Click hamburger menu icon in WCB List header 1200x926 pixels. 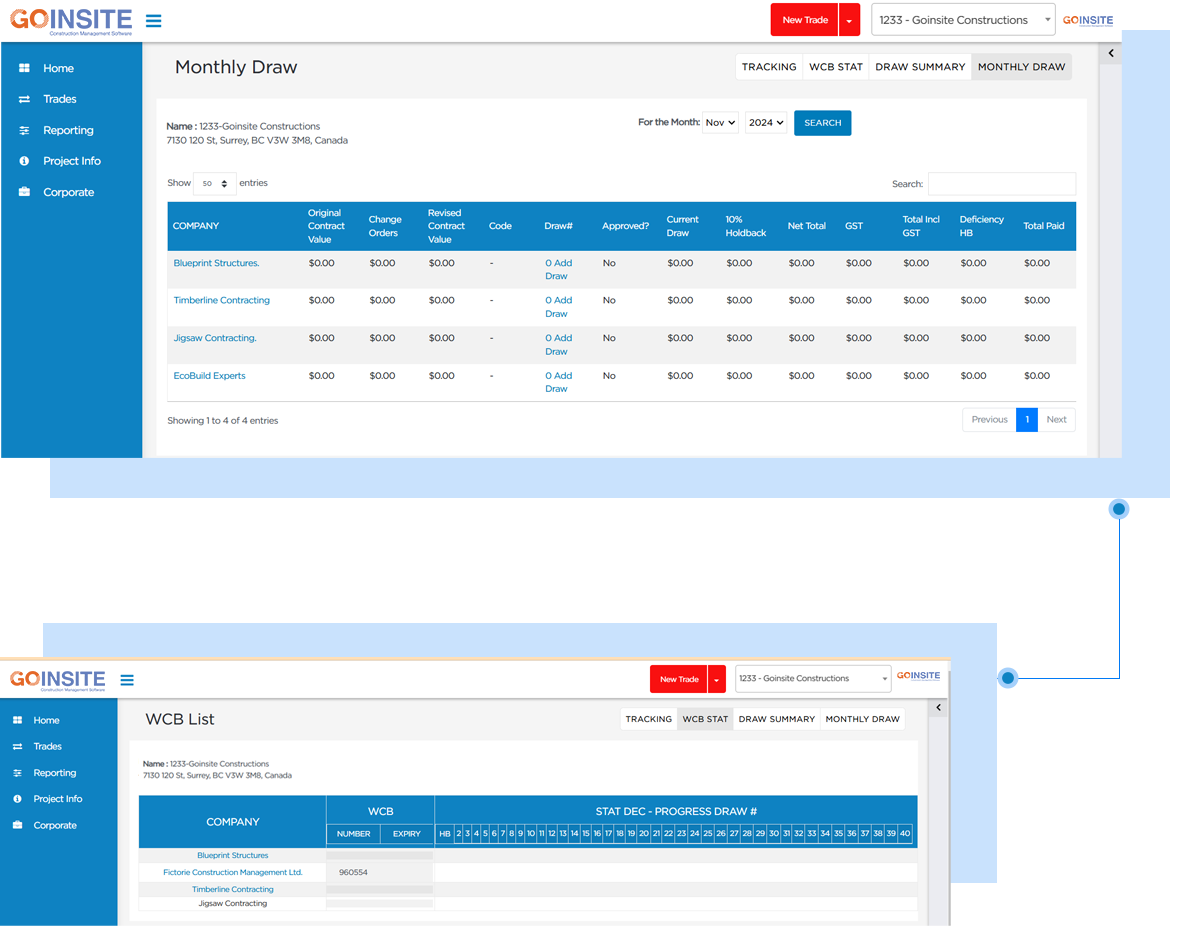pyautogui.click(x=127, y=680)
